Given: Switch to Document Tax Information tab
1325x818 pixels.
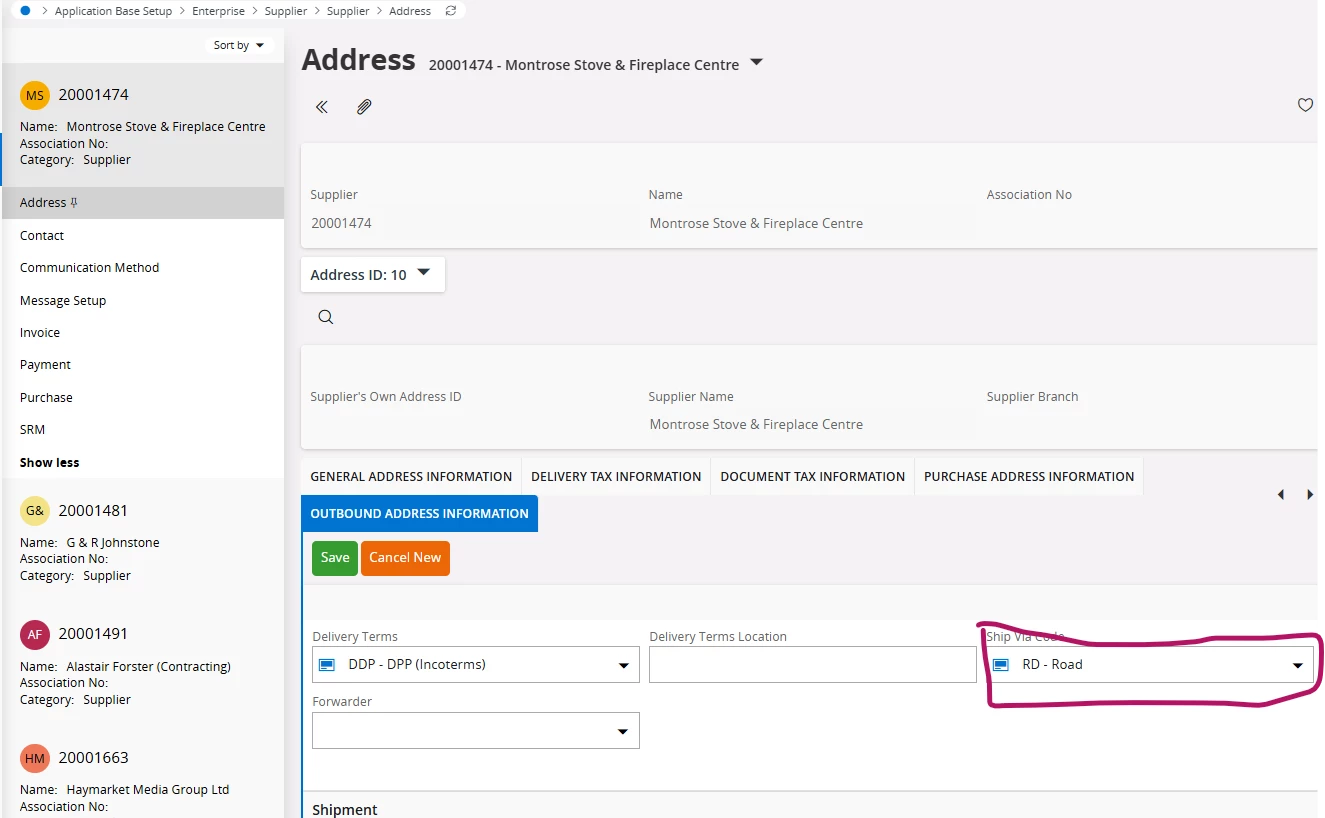Looking at the screenshot, I should click(813, 477).
